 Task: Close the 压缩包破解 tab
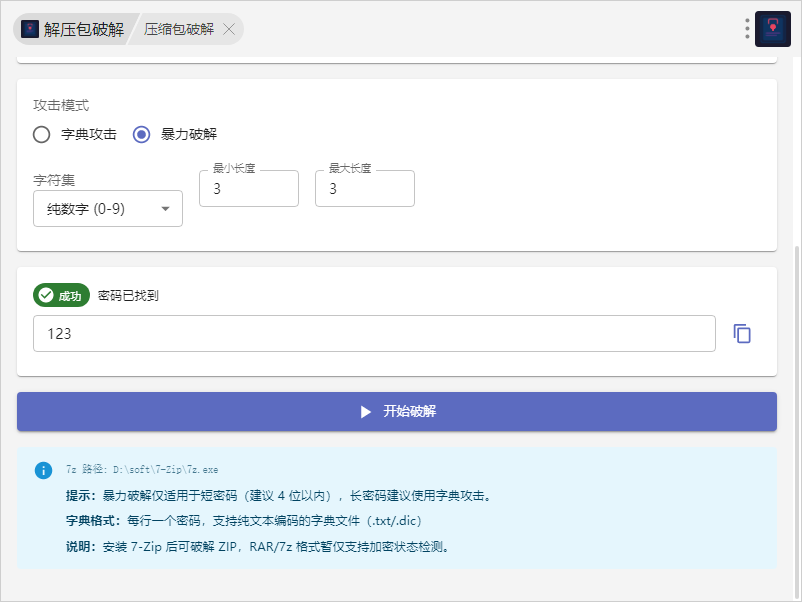[229, 29]
